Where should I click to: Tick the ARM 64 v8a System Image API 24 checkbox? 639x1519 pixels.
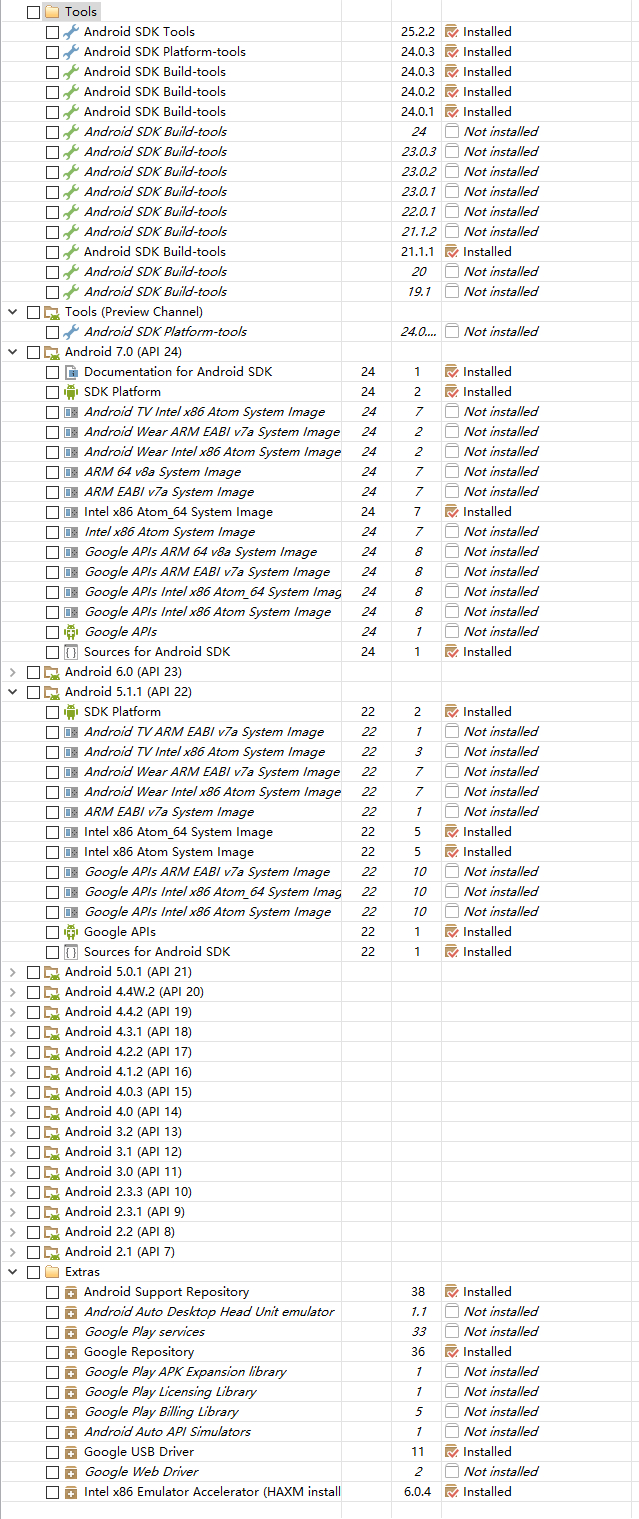click(52, 472)
